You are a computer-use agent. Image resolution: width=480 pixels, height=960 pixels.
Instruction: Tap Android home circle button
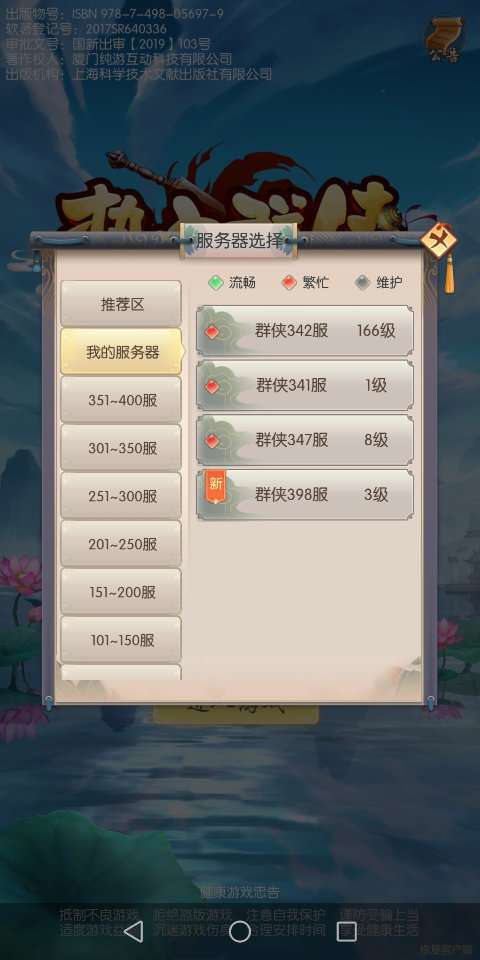[239, 932]
